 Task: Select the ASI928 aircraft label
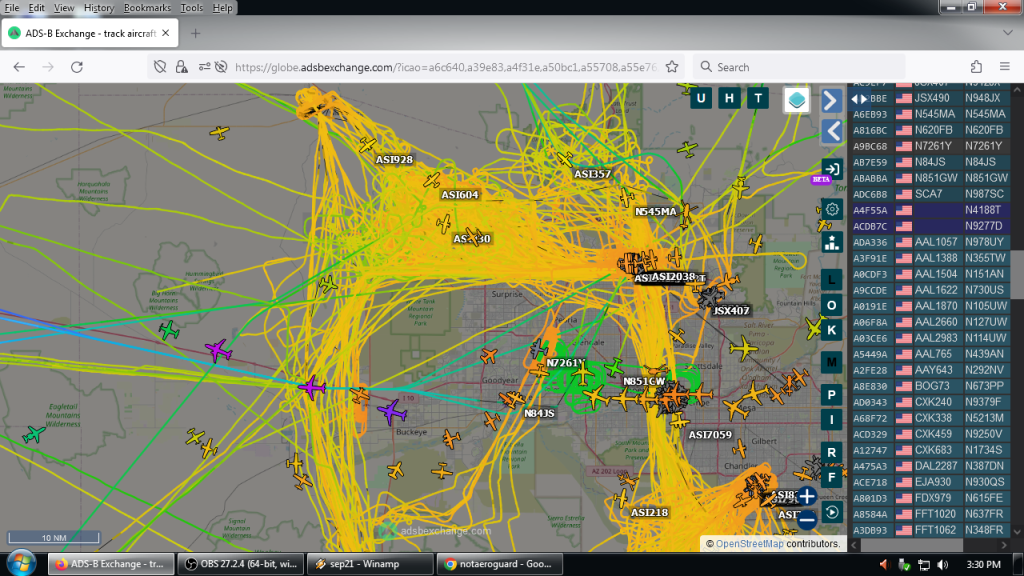[x=394, y=159]
